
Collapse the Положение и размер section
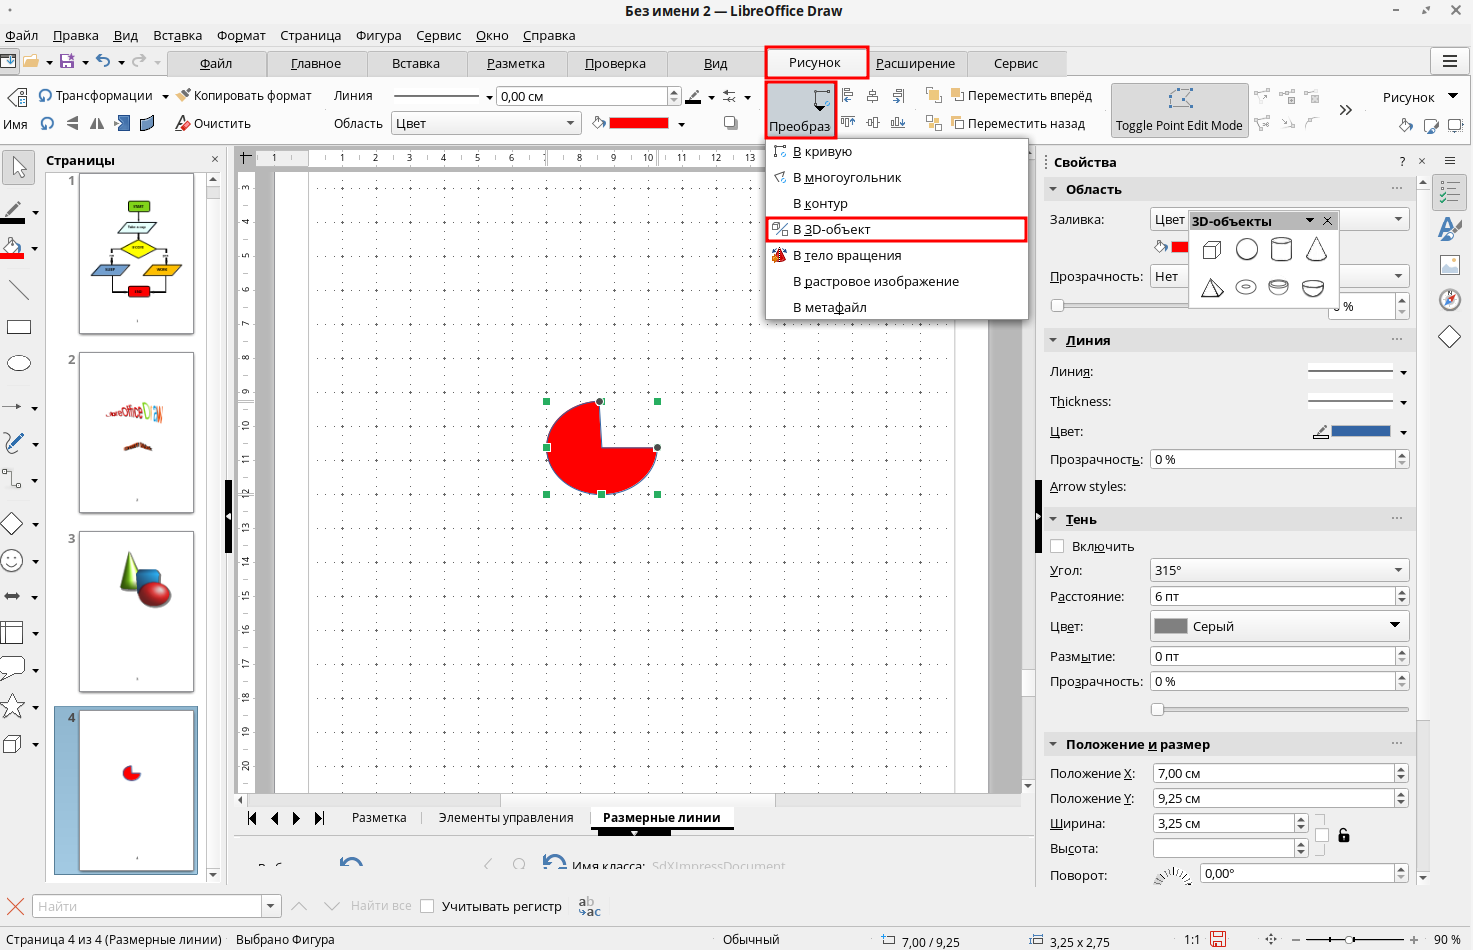(1054, 744)
